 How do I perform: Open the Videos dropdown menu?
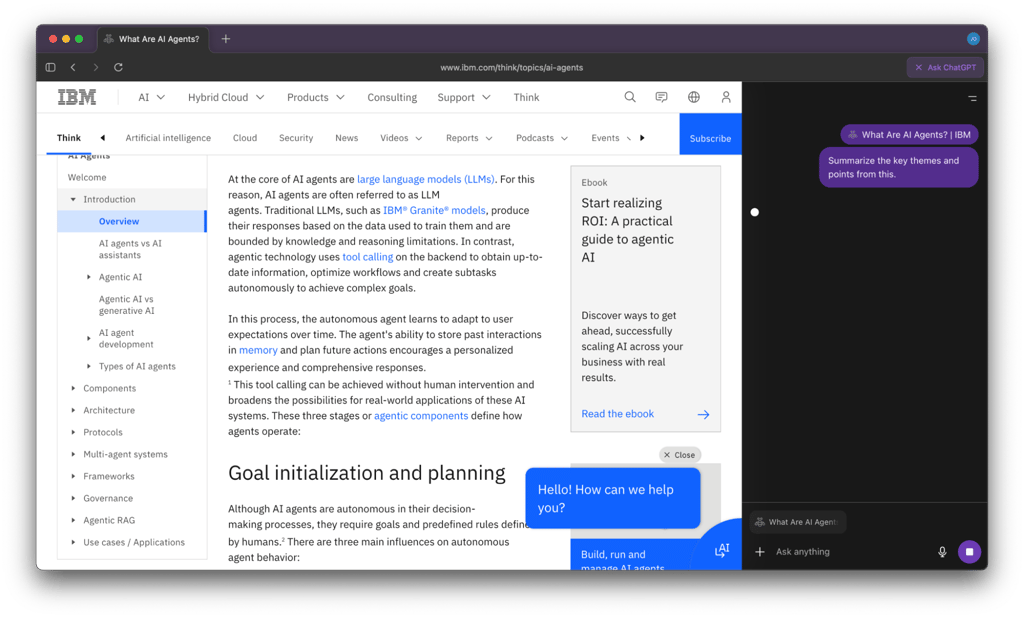pos(401,138)
